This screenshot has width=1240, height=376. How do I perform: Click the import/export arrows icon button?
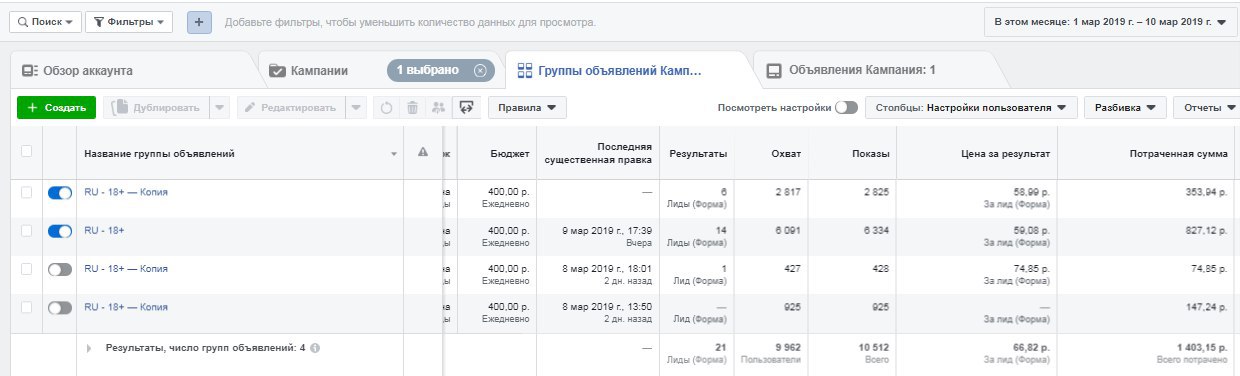[466, 107]
